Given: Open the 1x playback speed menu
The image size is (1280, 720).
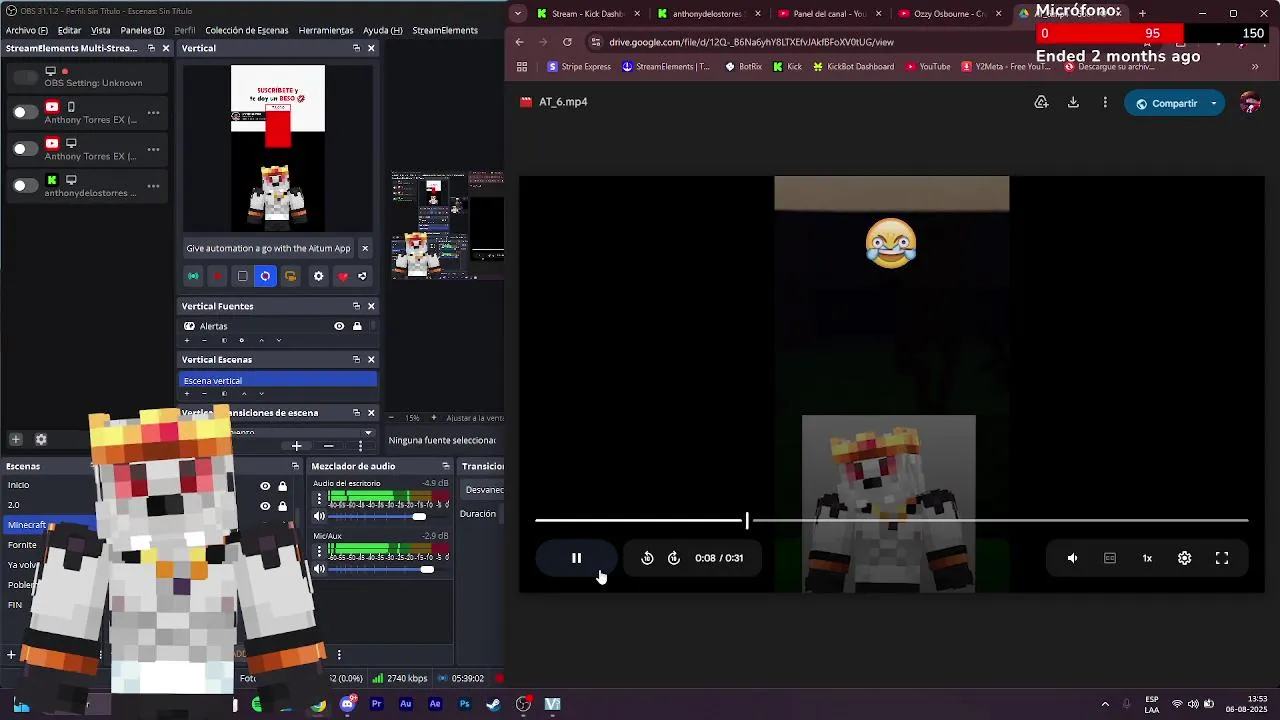Looking at the screenshot, I should (1147, 558).
